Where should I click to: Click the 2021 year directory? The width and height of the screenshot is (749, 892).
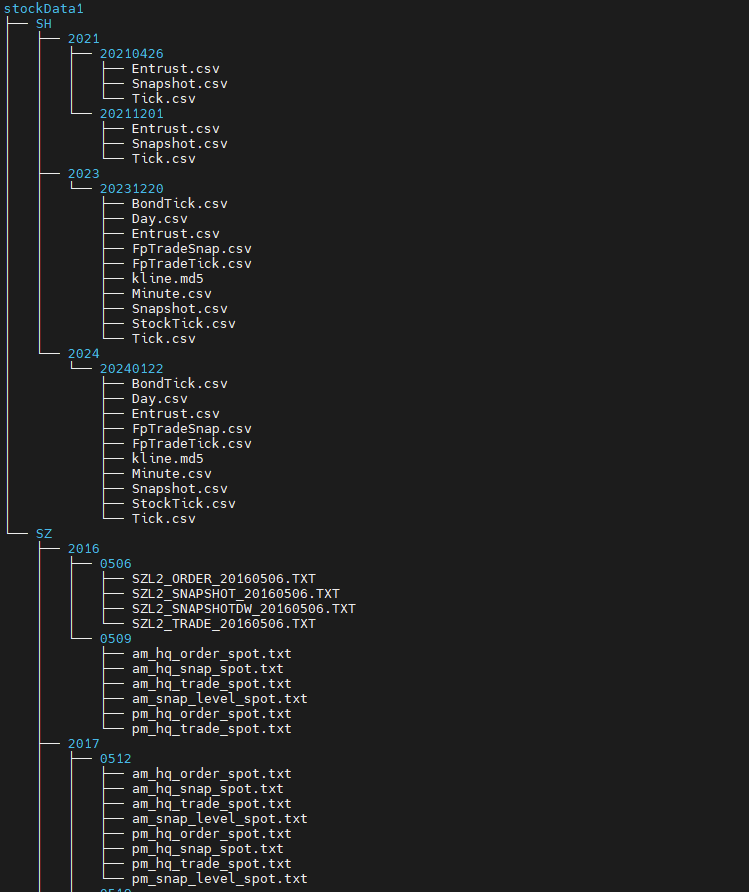click(83, 39)
